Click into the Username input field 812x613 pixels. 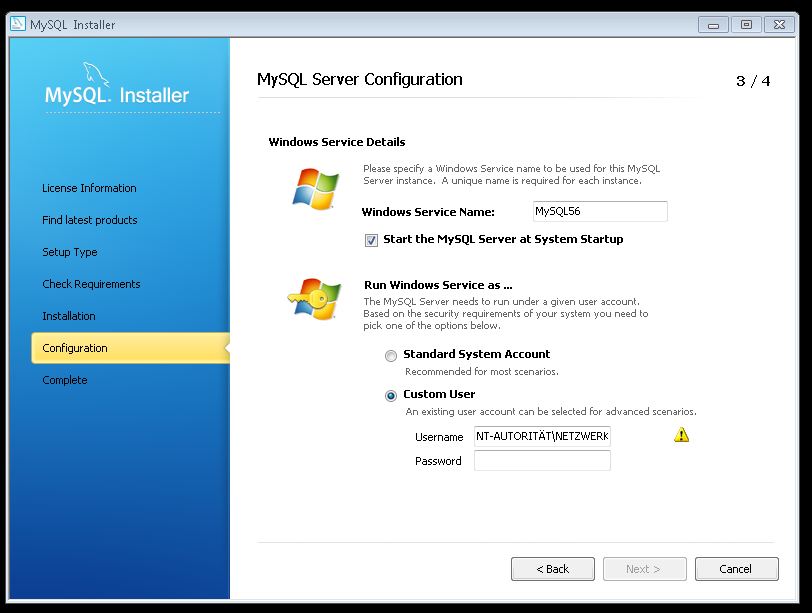pos(542,436)
